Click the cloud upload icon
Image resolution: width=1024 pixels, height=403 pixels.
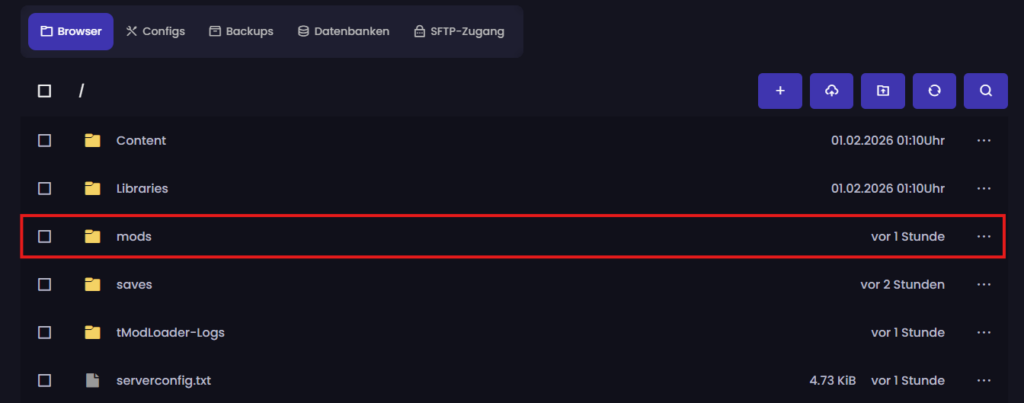point(831,91)
